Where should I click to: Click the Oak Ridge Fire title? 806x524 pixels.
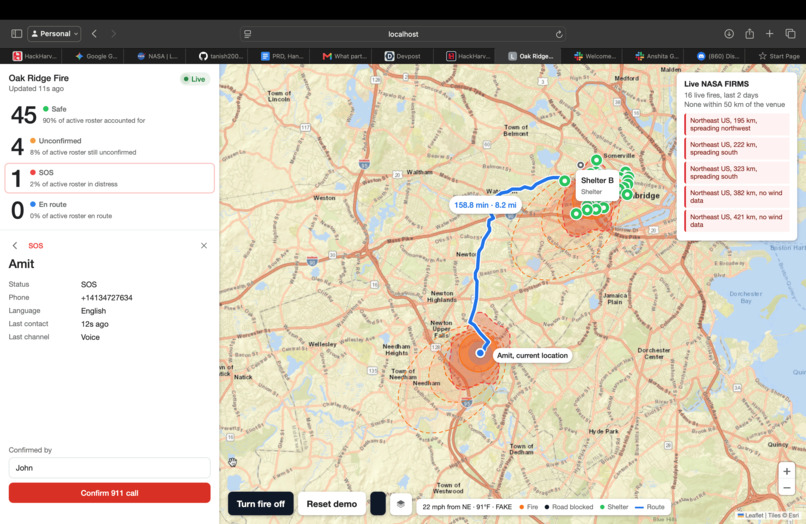pyautogui.click(x=39, y=78)
